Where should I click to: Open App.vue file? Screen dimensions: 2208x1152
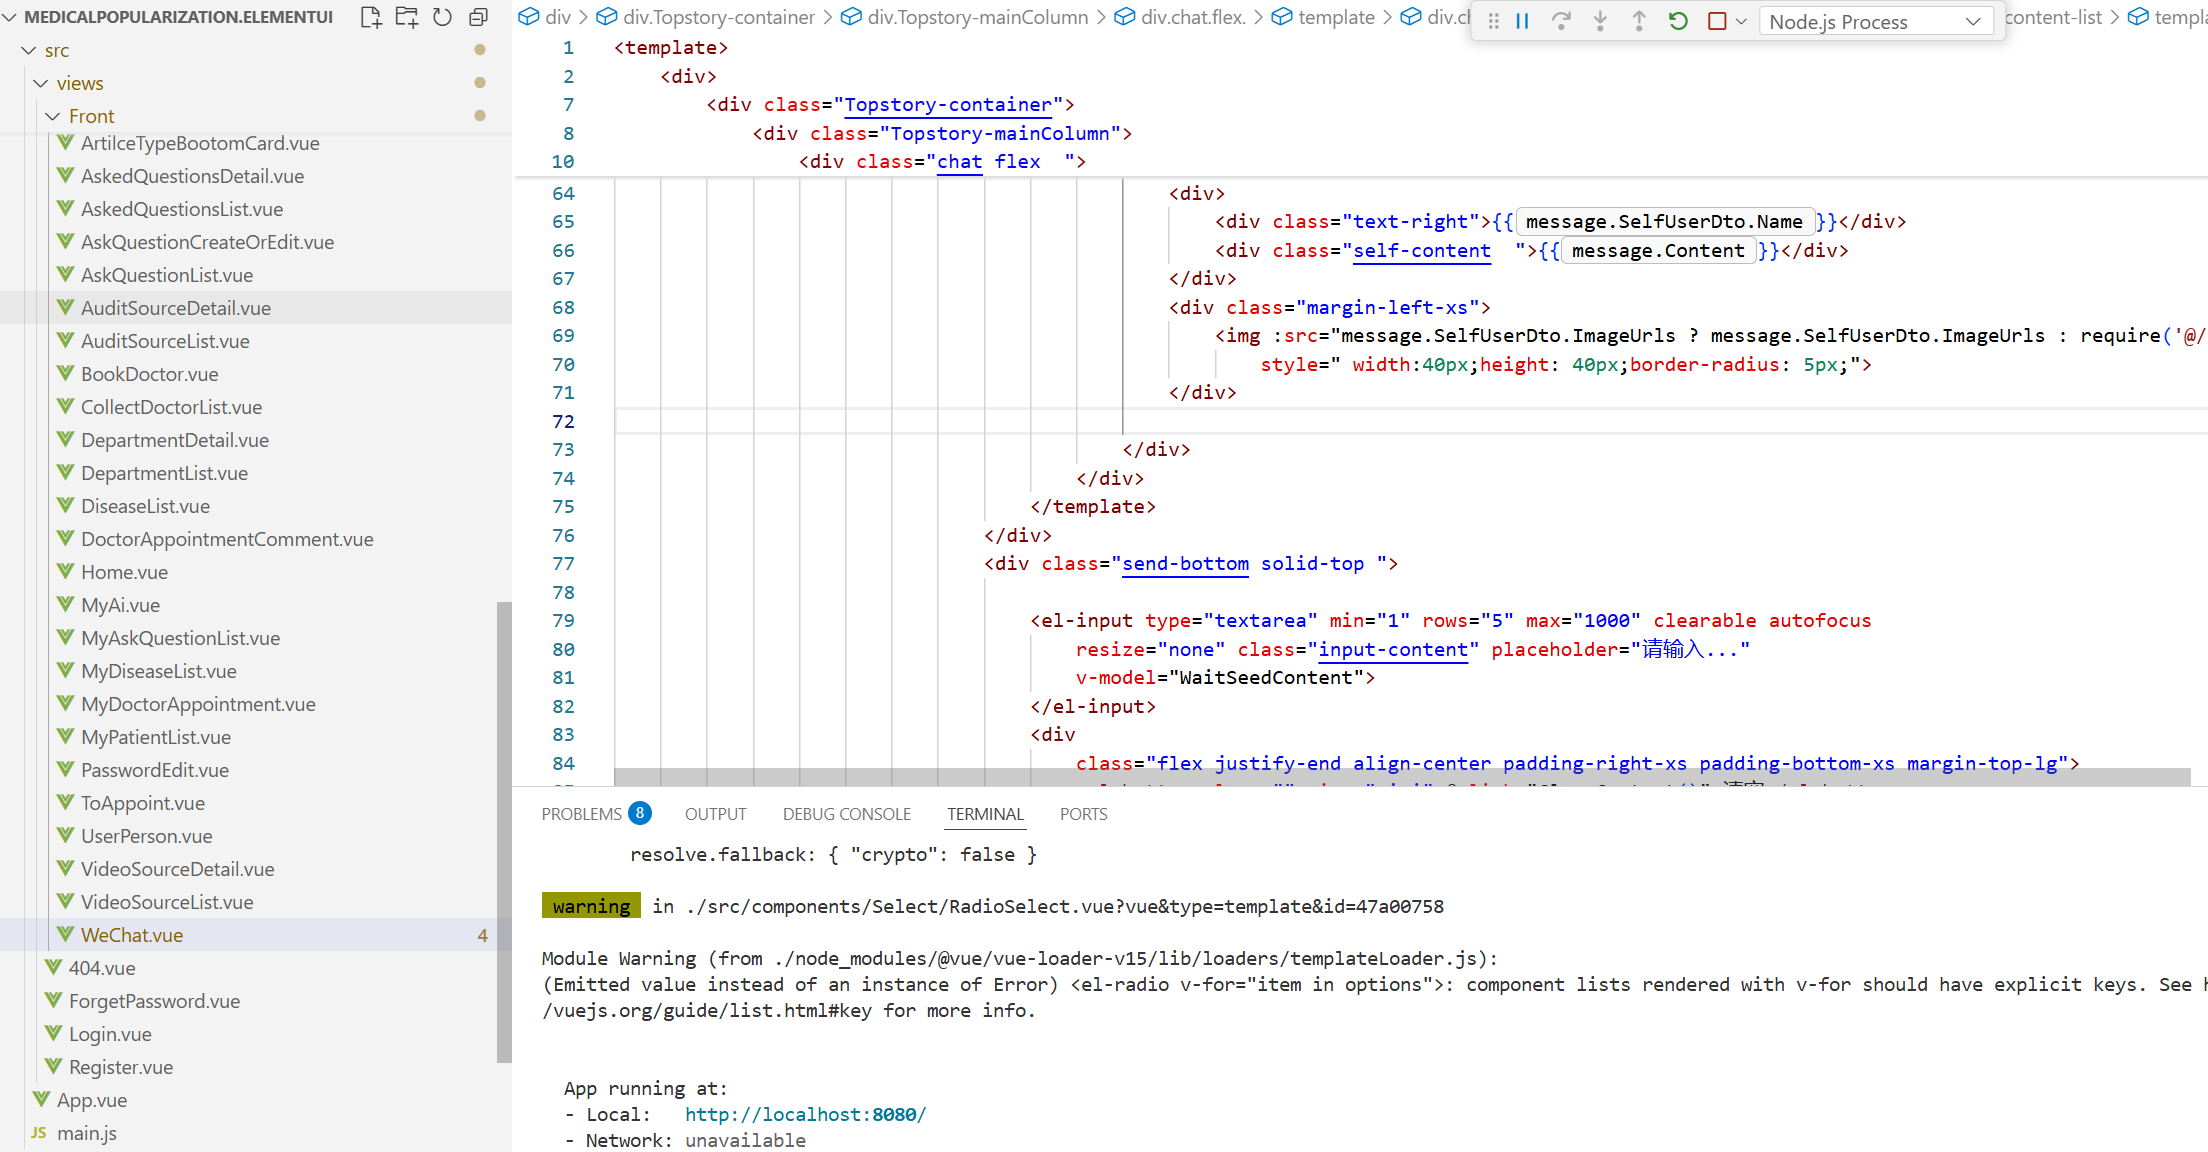click(255, 1100)
